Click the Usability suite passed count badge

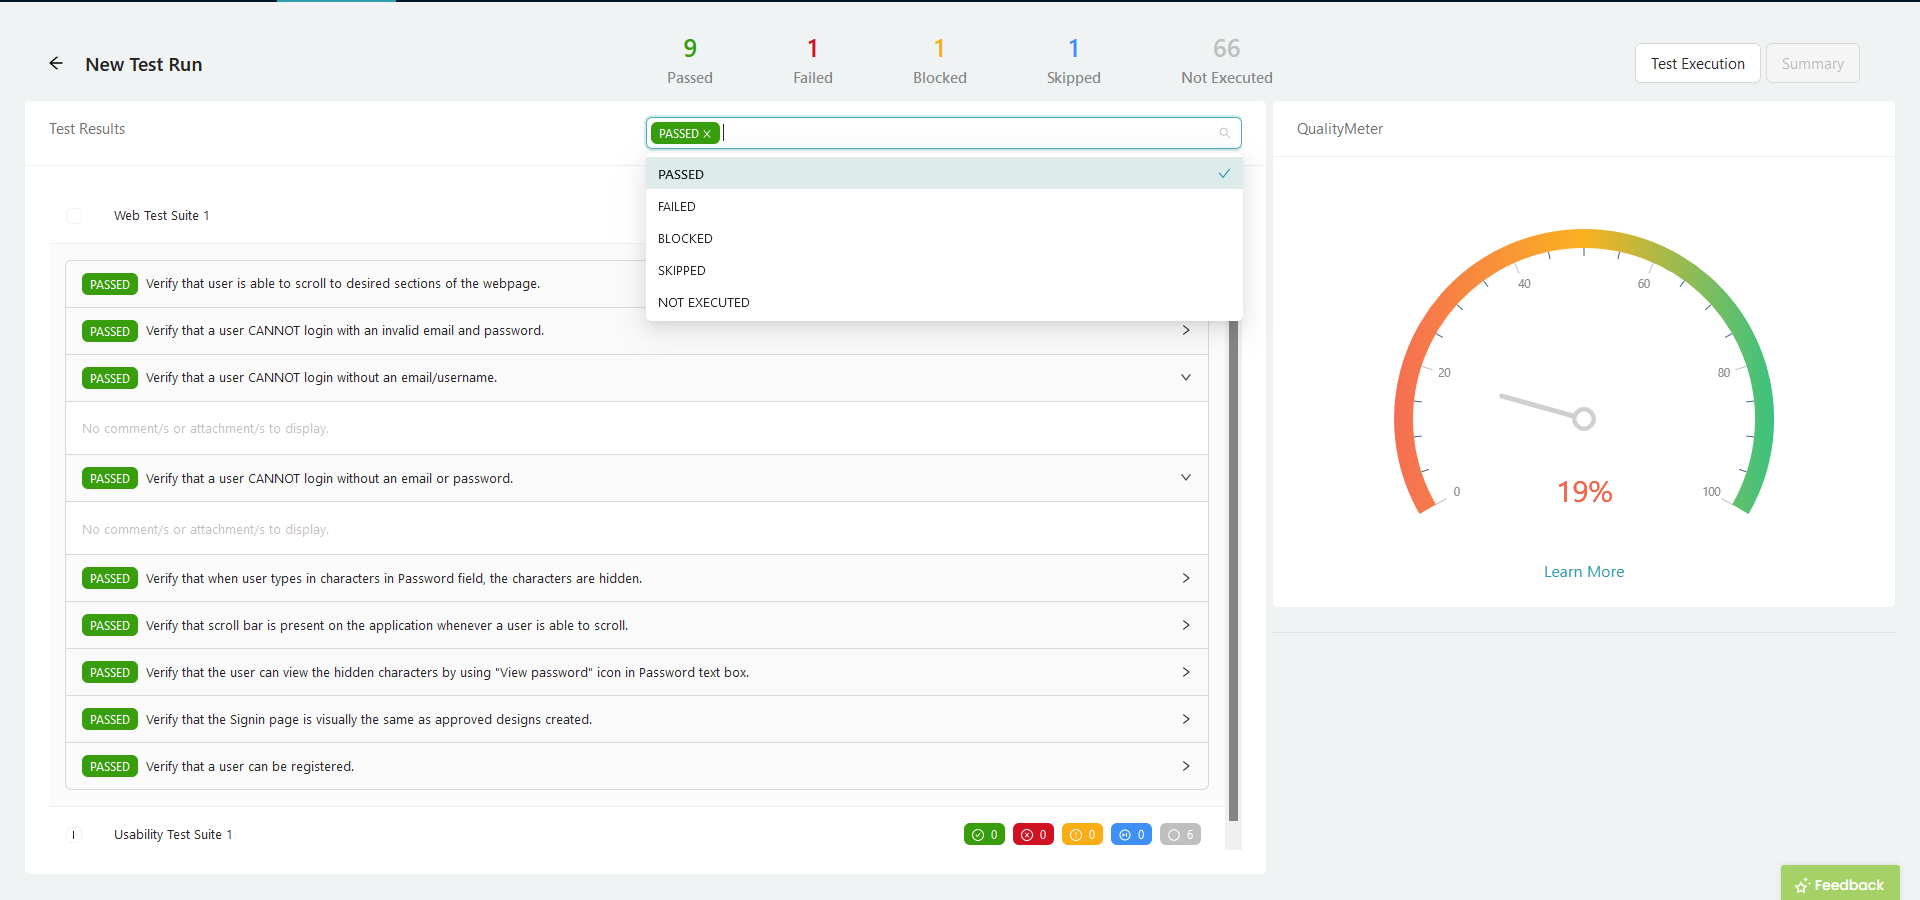tap(984, 834)
